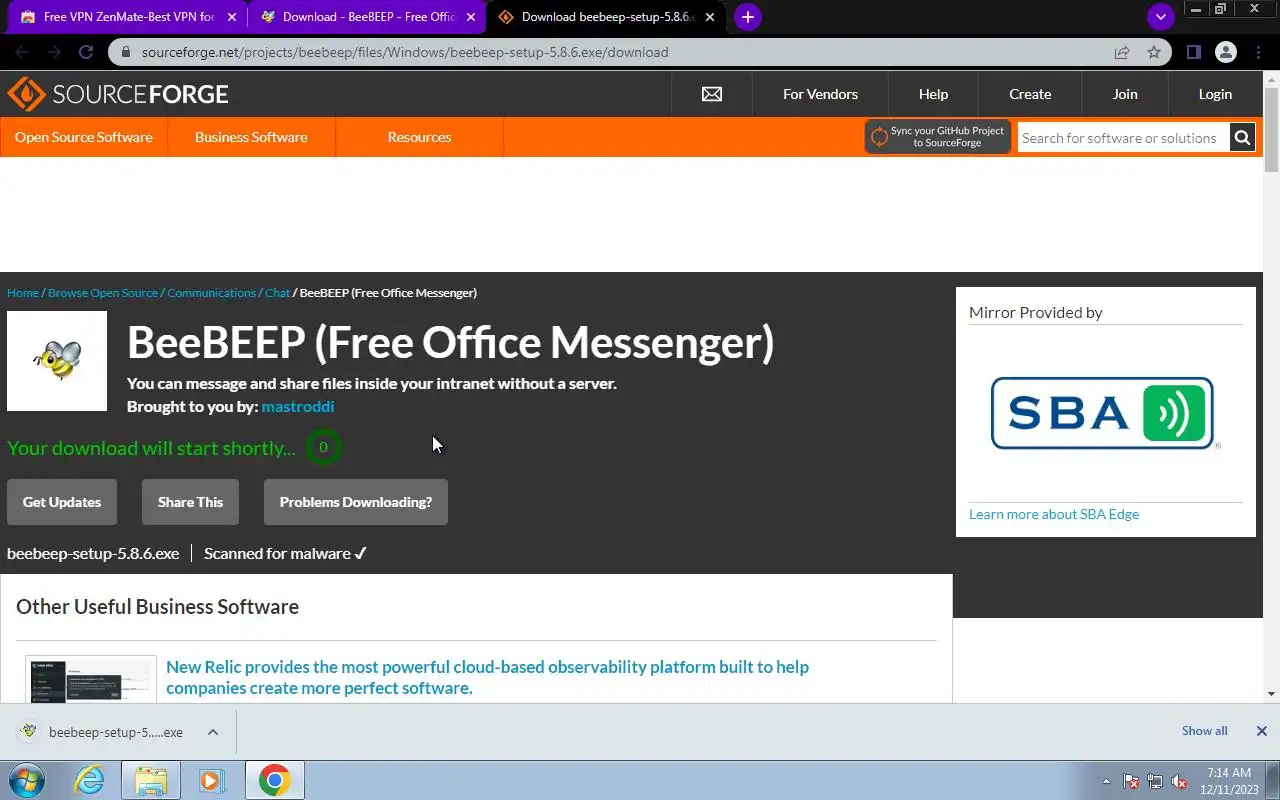Click the Sync GitHub Project button
The width and height of the screenshot is (1280, 800).
pos(937,137)
